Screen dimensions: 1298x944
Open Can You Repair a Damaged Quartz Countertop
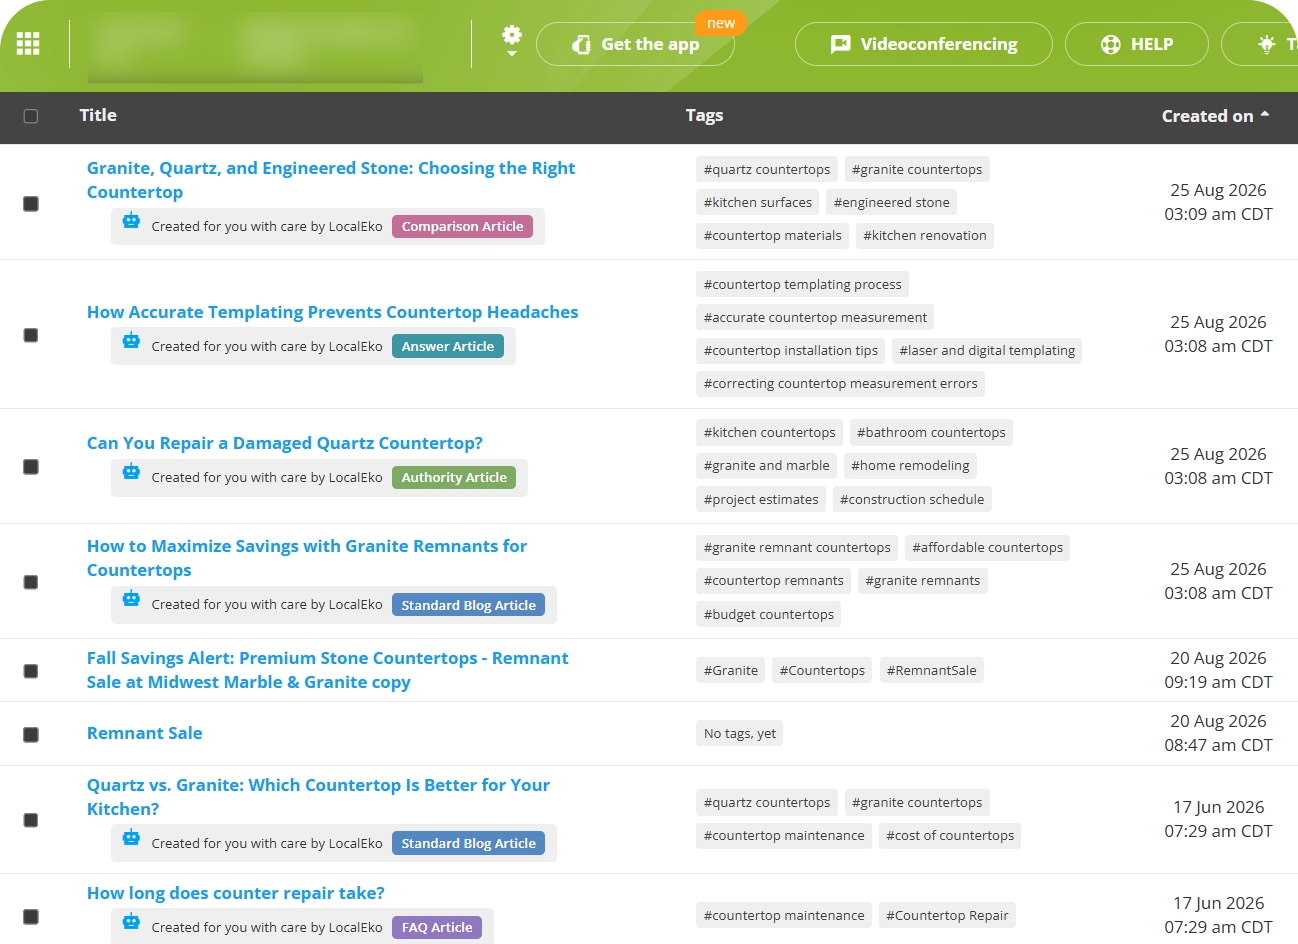coord(285,443)
